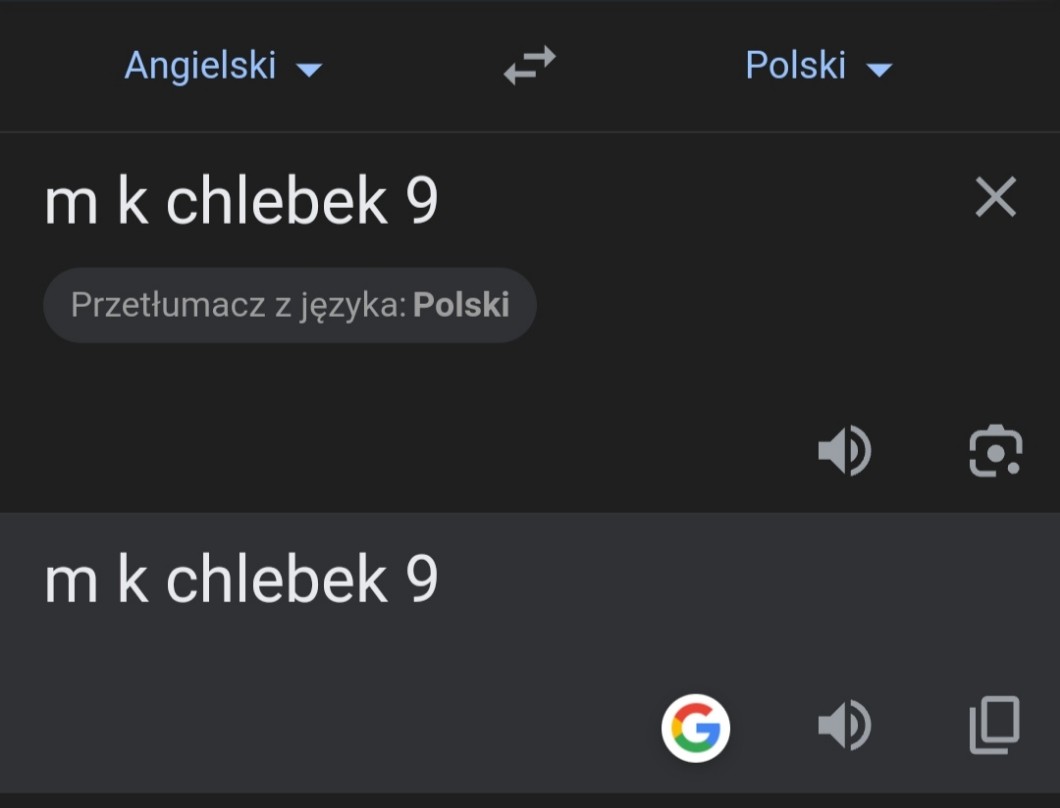Place cursor after '9' in source text
The width and height of the screenshot is (1060, 808).
[440, 202]
